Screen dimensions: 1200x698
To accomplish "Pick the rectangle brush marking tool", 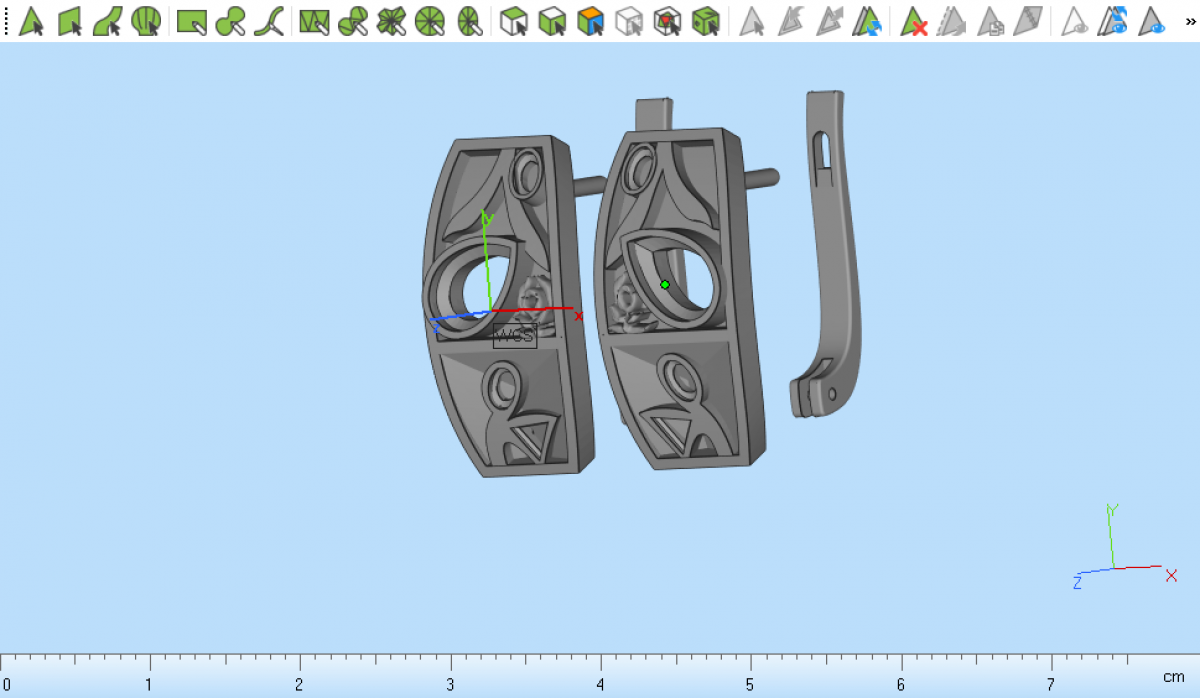I will (x=191, y=21).
